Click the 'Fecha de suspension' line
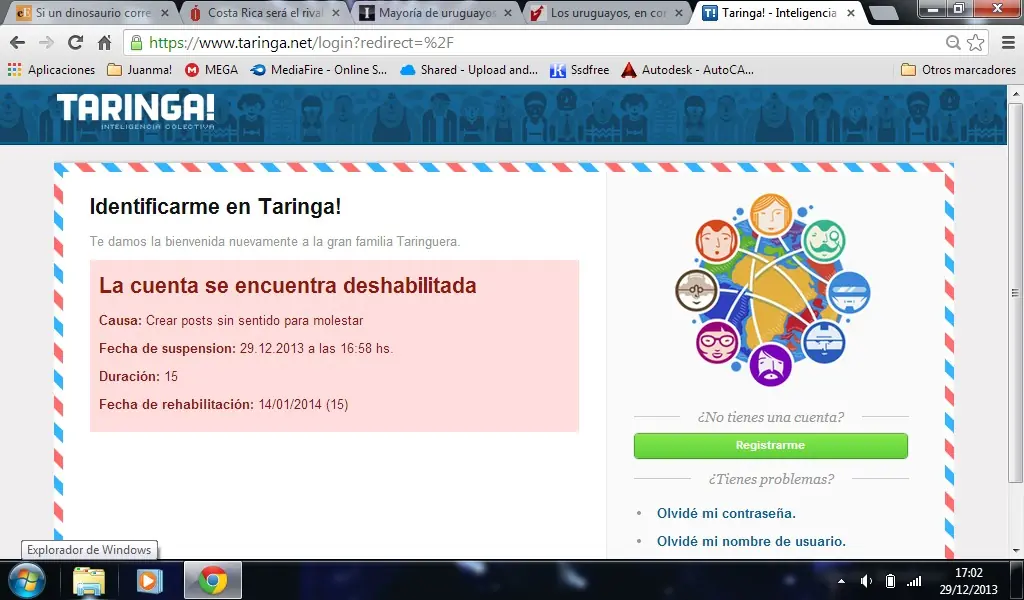1024x600 pixels. (x=246, y=349)
